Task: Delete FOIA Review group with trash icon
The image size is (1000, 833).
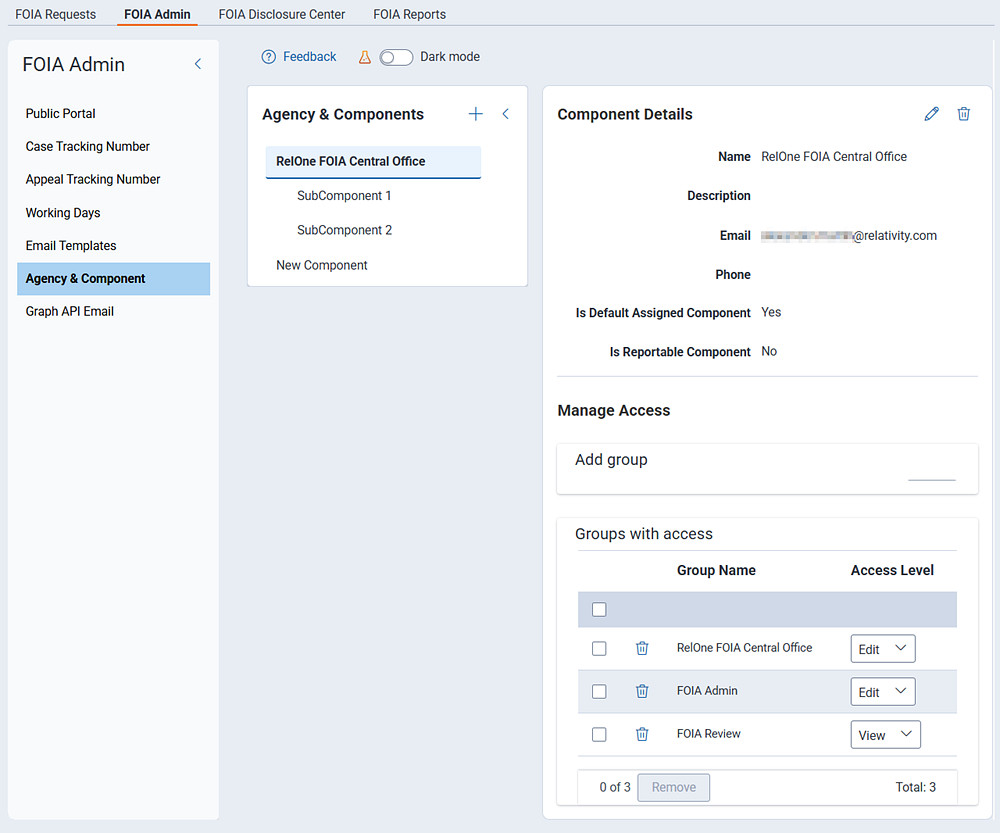Action: [642, 735]
